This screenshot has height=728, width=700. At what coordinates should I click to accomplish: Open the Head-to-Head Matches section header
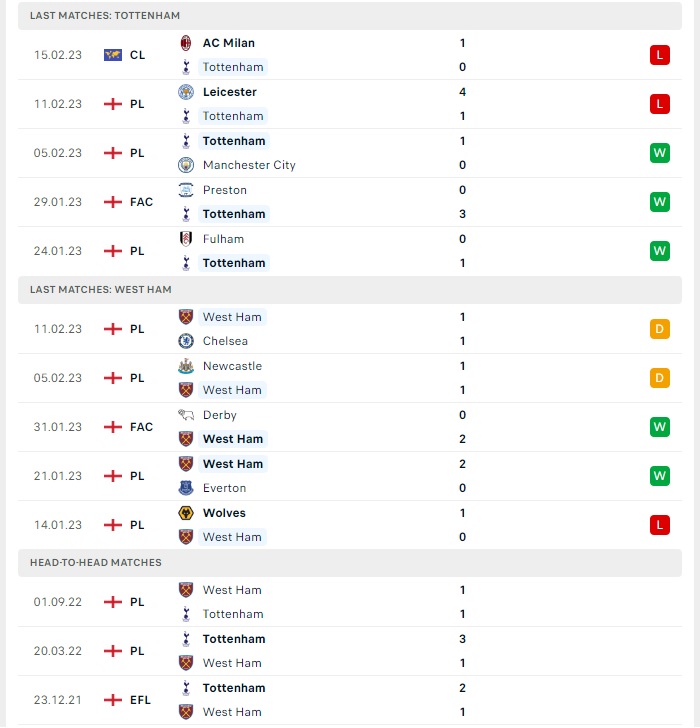[350, 563]
